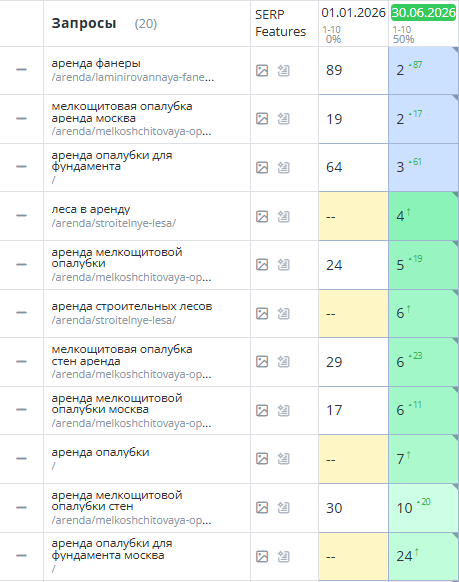
Task: Open the /arenda/stroitelnye-lesa/ URL under леса в аренду
Action: pos(114,223)
